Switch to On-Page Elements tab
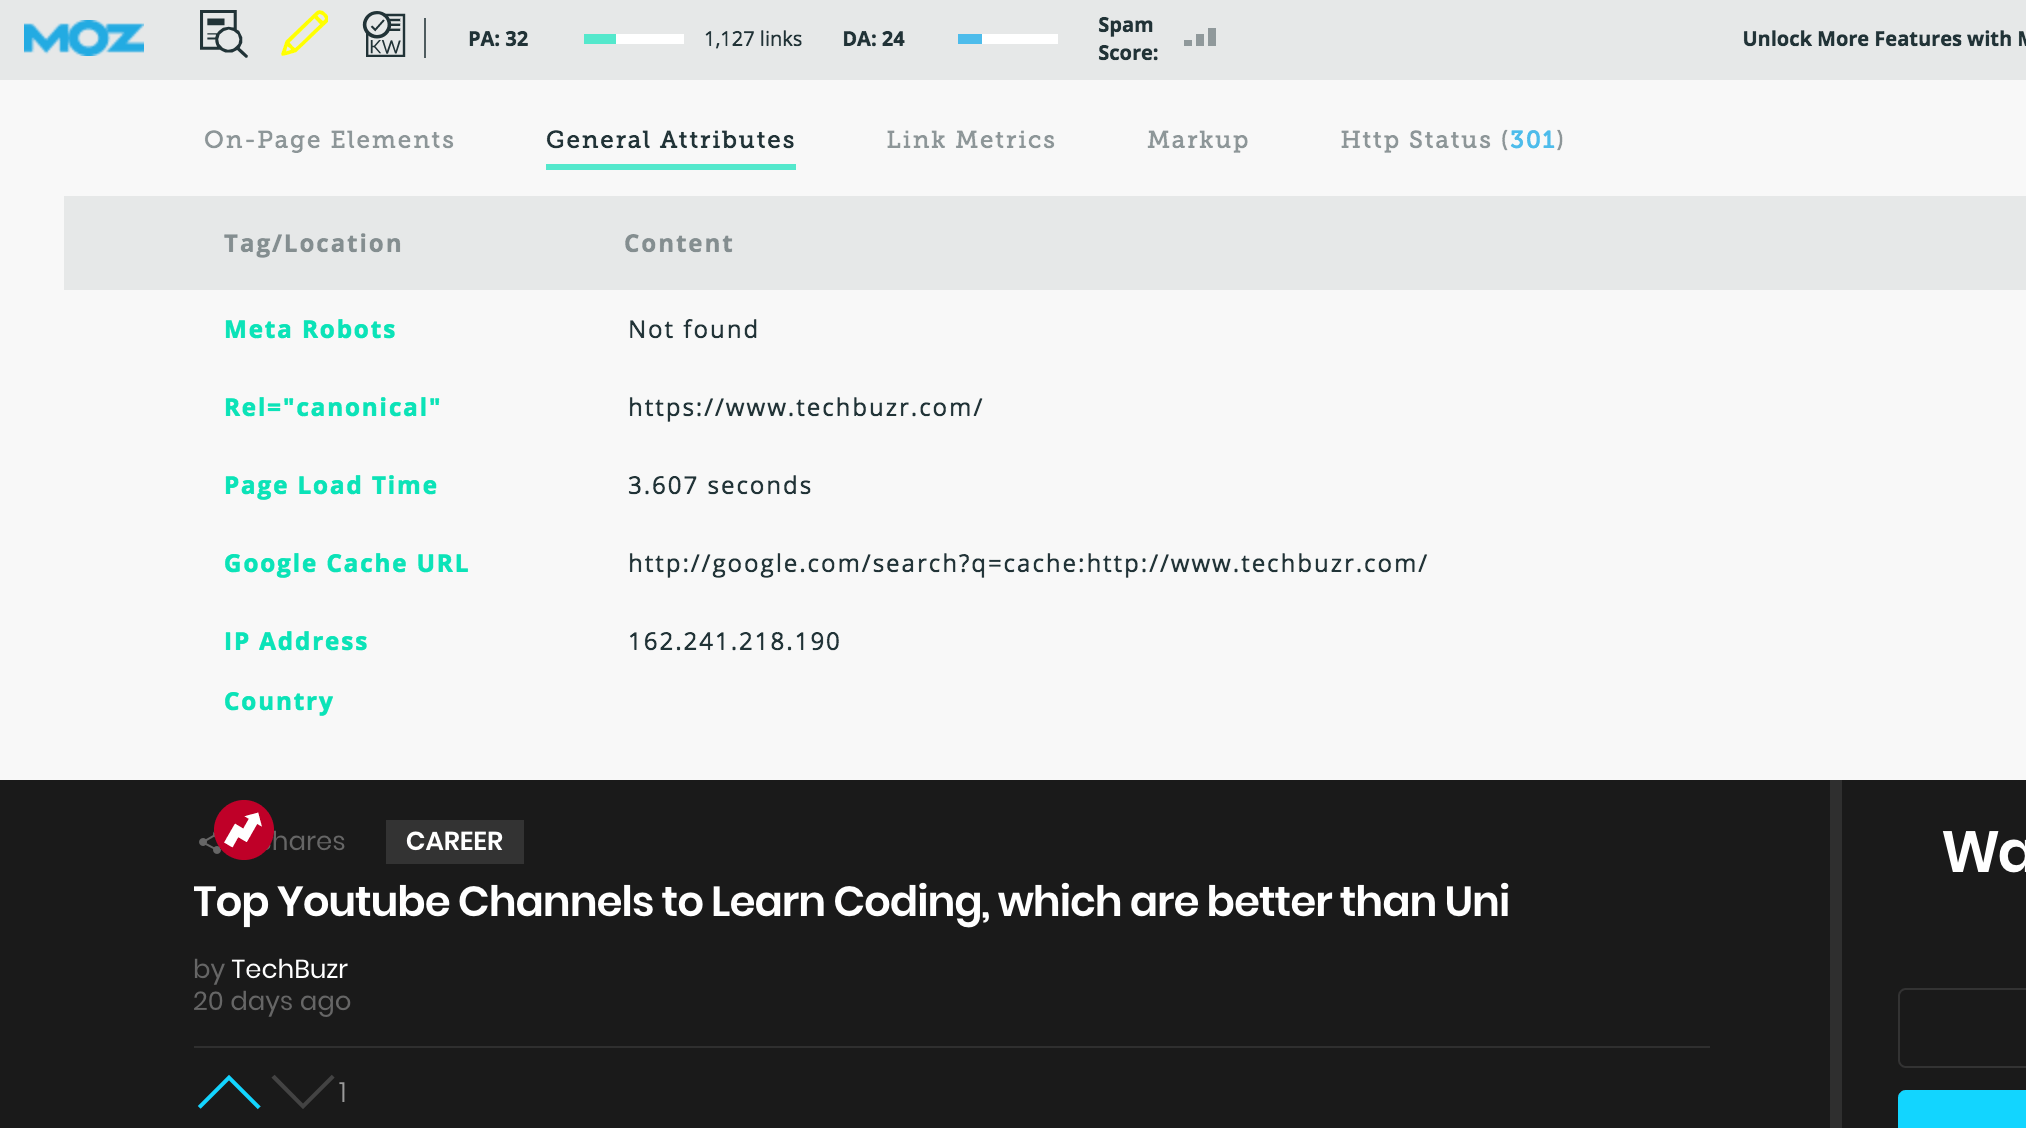Screen dimensions: 2026x1128 pyautogui.click(x=329, y=140)
